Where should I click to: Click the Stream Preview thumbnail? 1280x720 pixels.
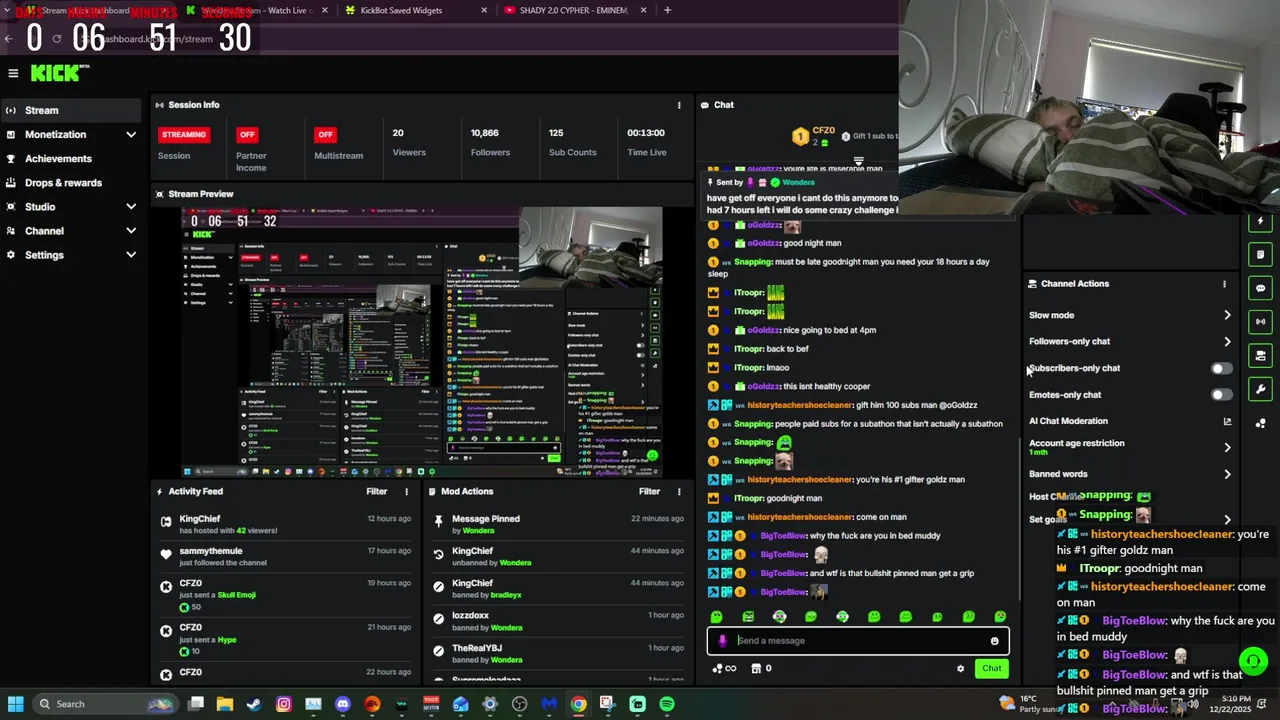(x=422, y=342)
